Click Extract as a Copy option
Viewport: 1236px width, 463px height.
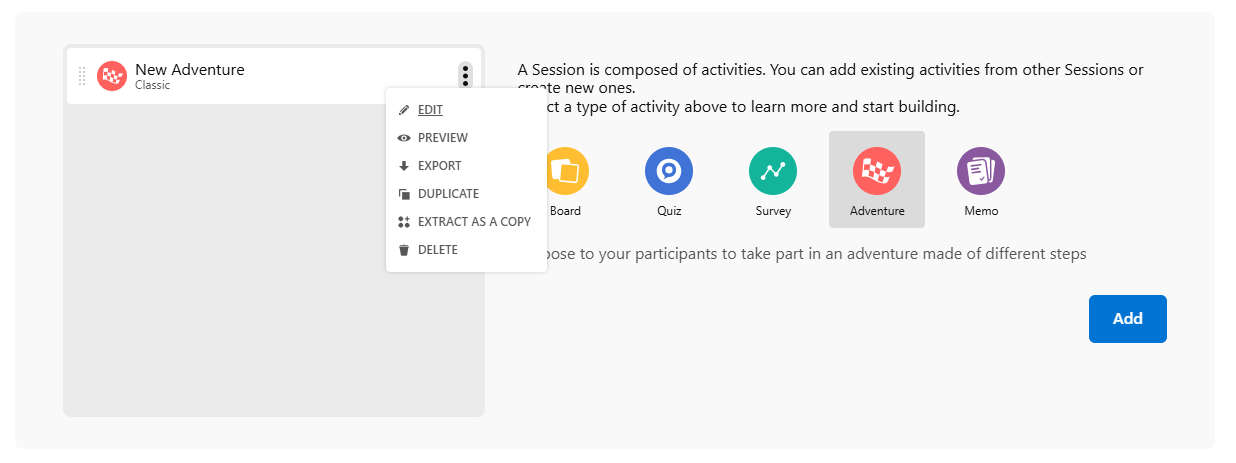[474, 222]
